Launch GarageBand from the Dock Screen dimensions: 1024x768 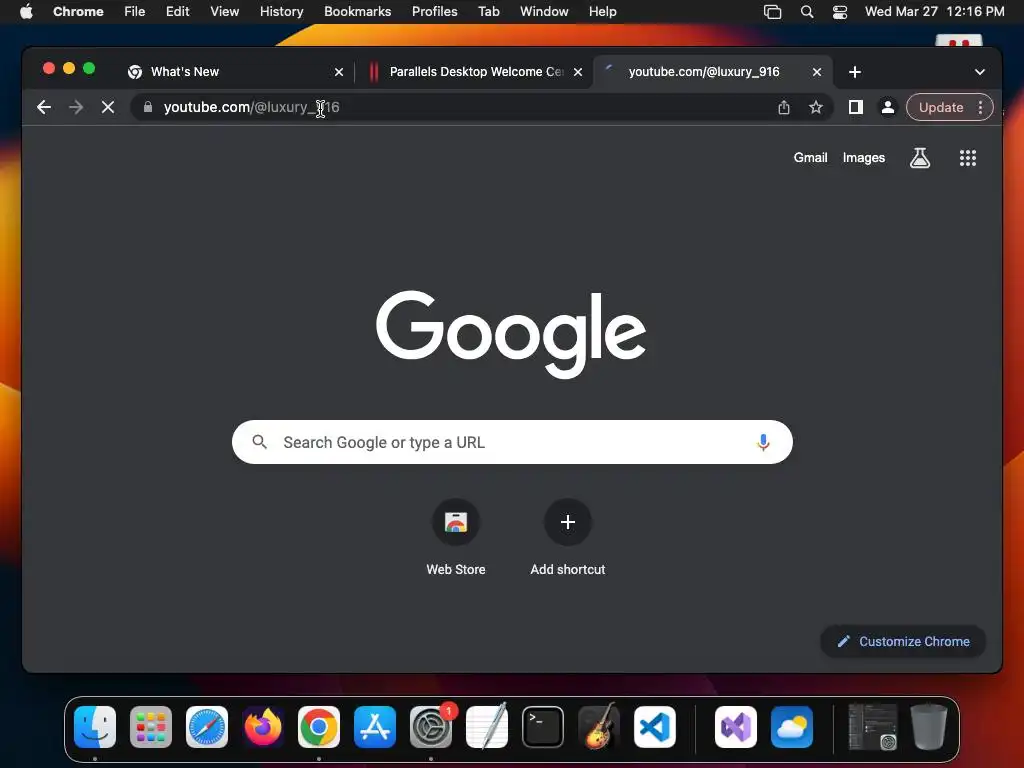599,727
